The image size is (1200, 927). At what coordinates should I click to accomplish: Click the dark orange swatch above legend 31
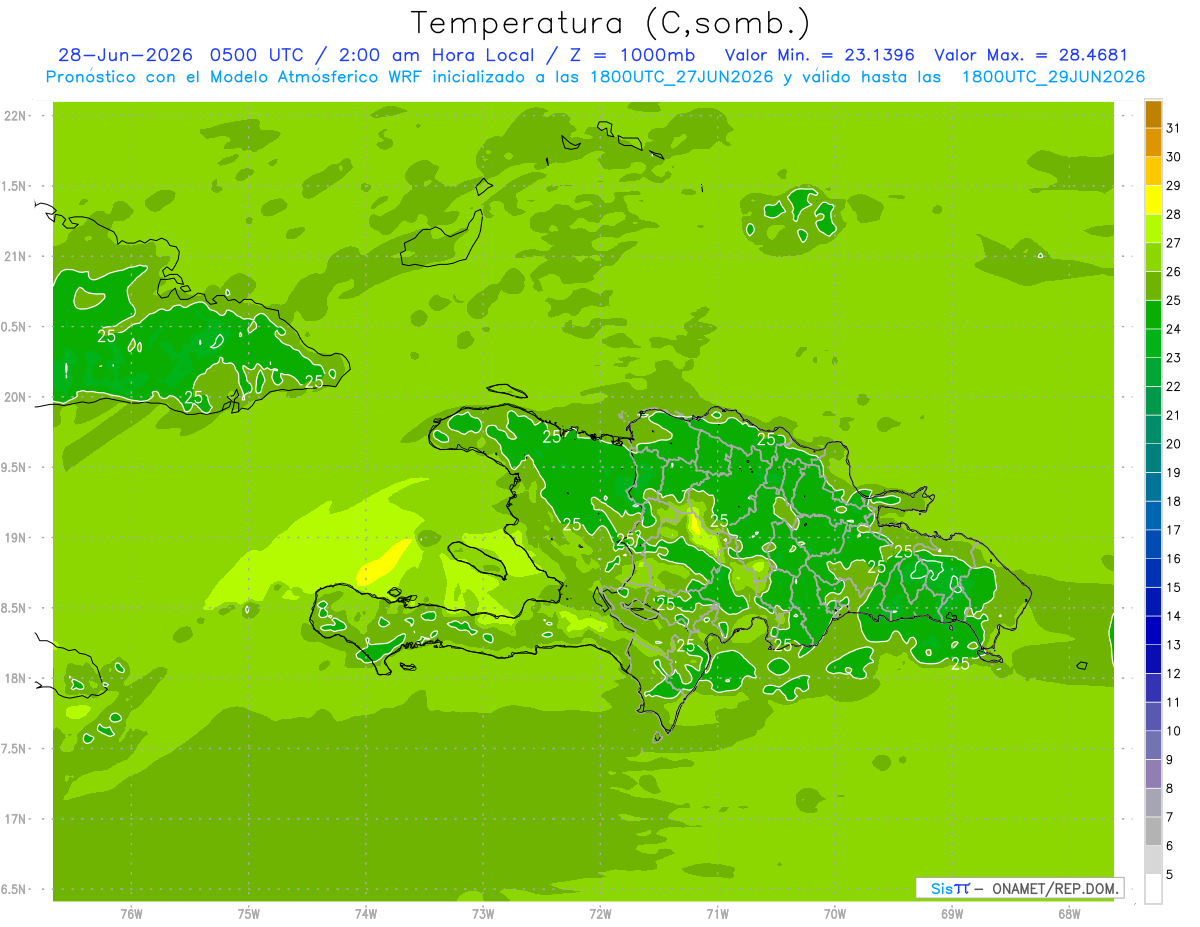pyautogui.click(x=1153, y=114)
